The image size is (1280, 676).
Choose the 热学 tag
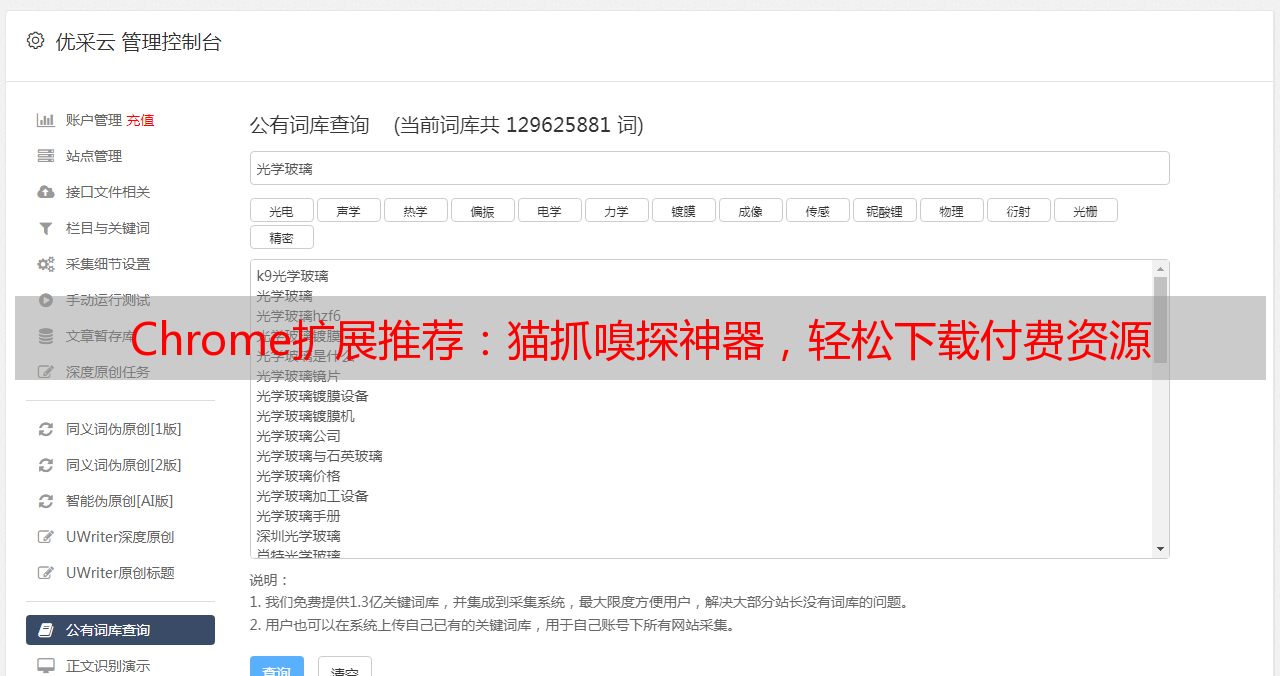[416, 210]
